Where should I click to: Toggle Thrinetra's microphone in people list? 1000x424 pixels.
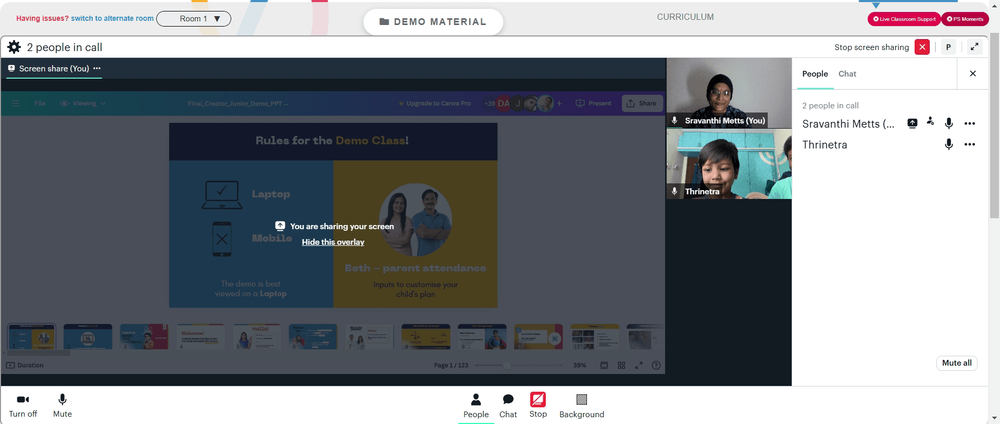pos(949,145)
